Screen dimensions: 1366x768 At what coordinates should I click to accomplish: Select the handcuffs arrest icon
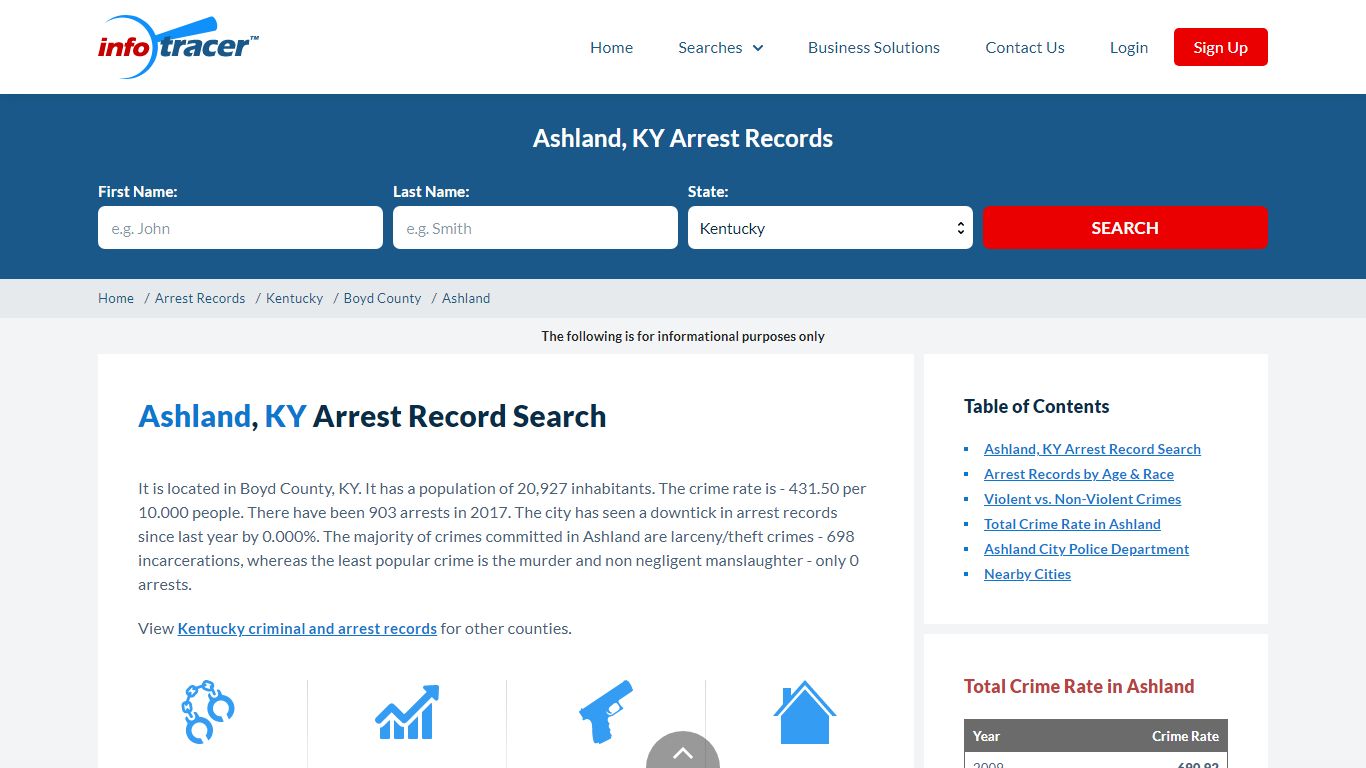(x=208, y=712)
